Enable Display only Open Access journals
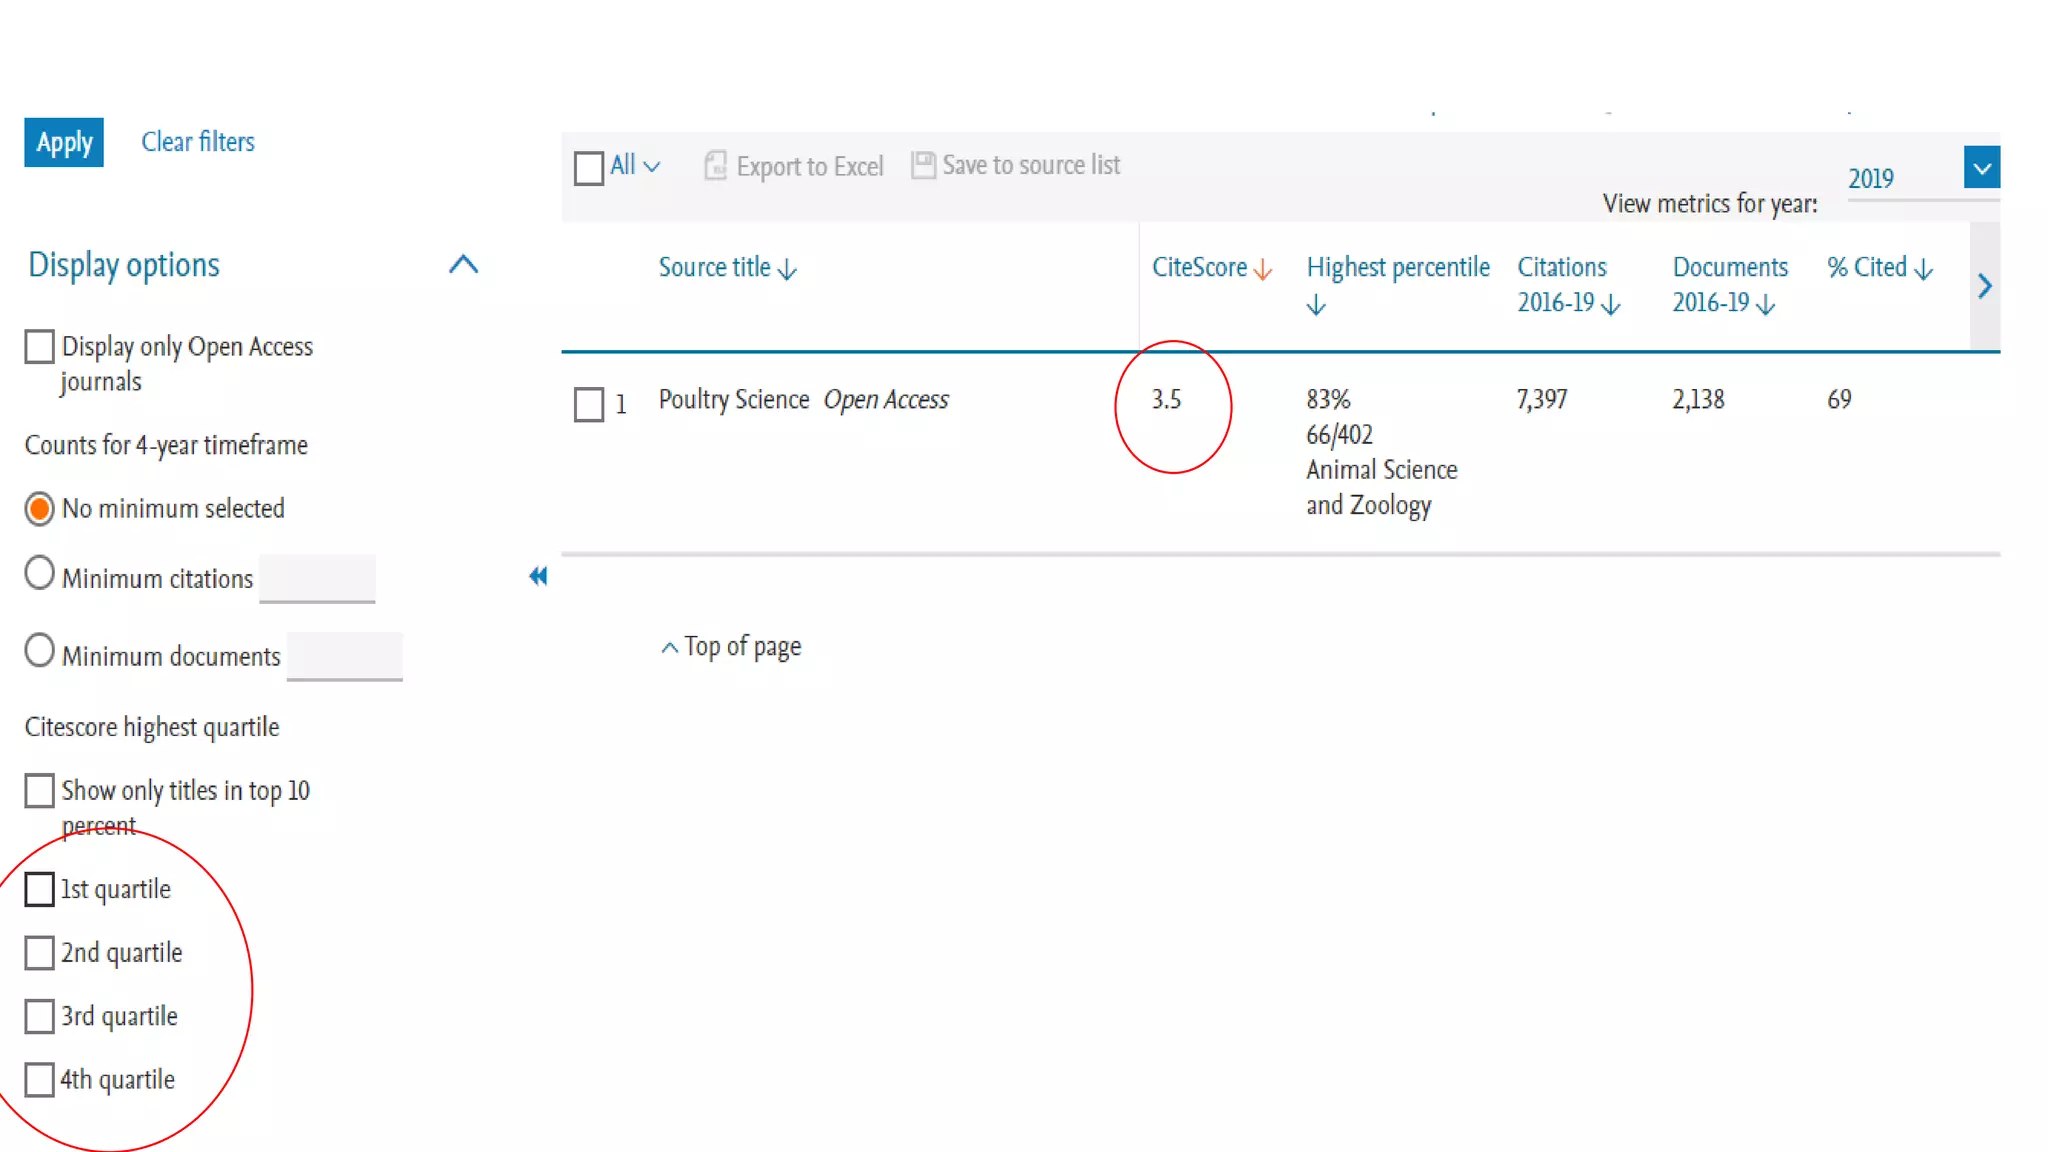The image size is (2048, 1152). tap(40, 347)
